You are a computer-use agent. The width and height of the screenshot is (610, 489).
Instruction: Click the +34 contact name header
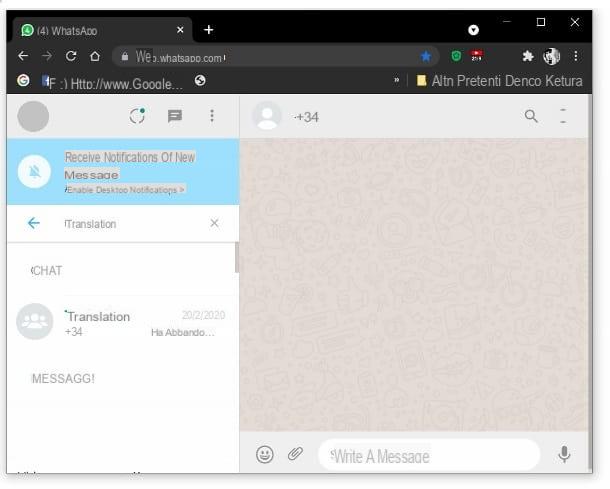coord(307,117)
